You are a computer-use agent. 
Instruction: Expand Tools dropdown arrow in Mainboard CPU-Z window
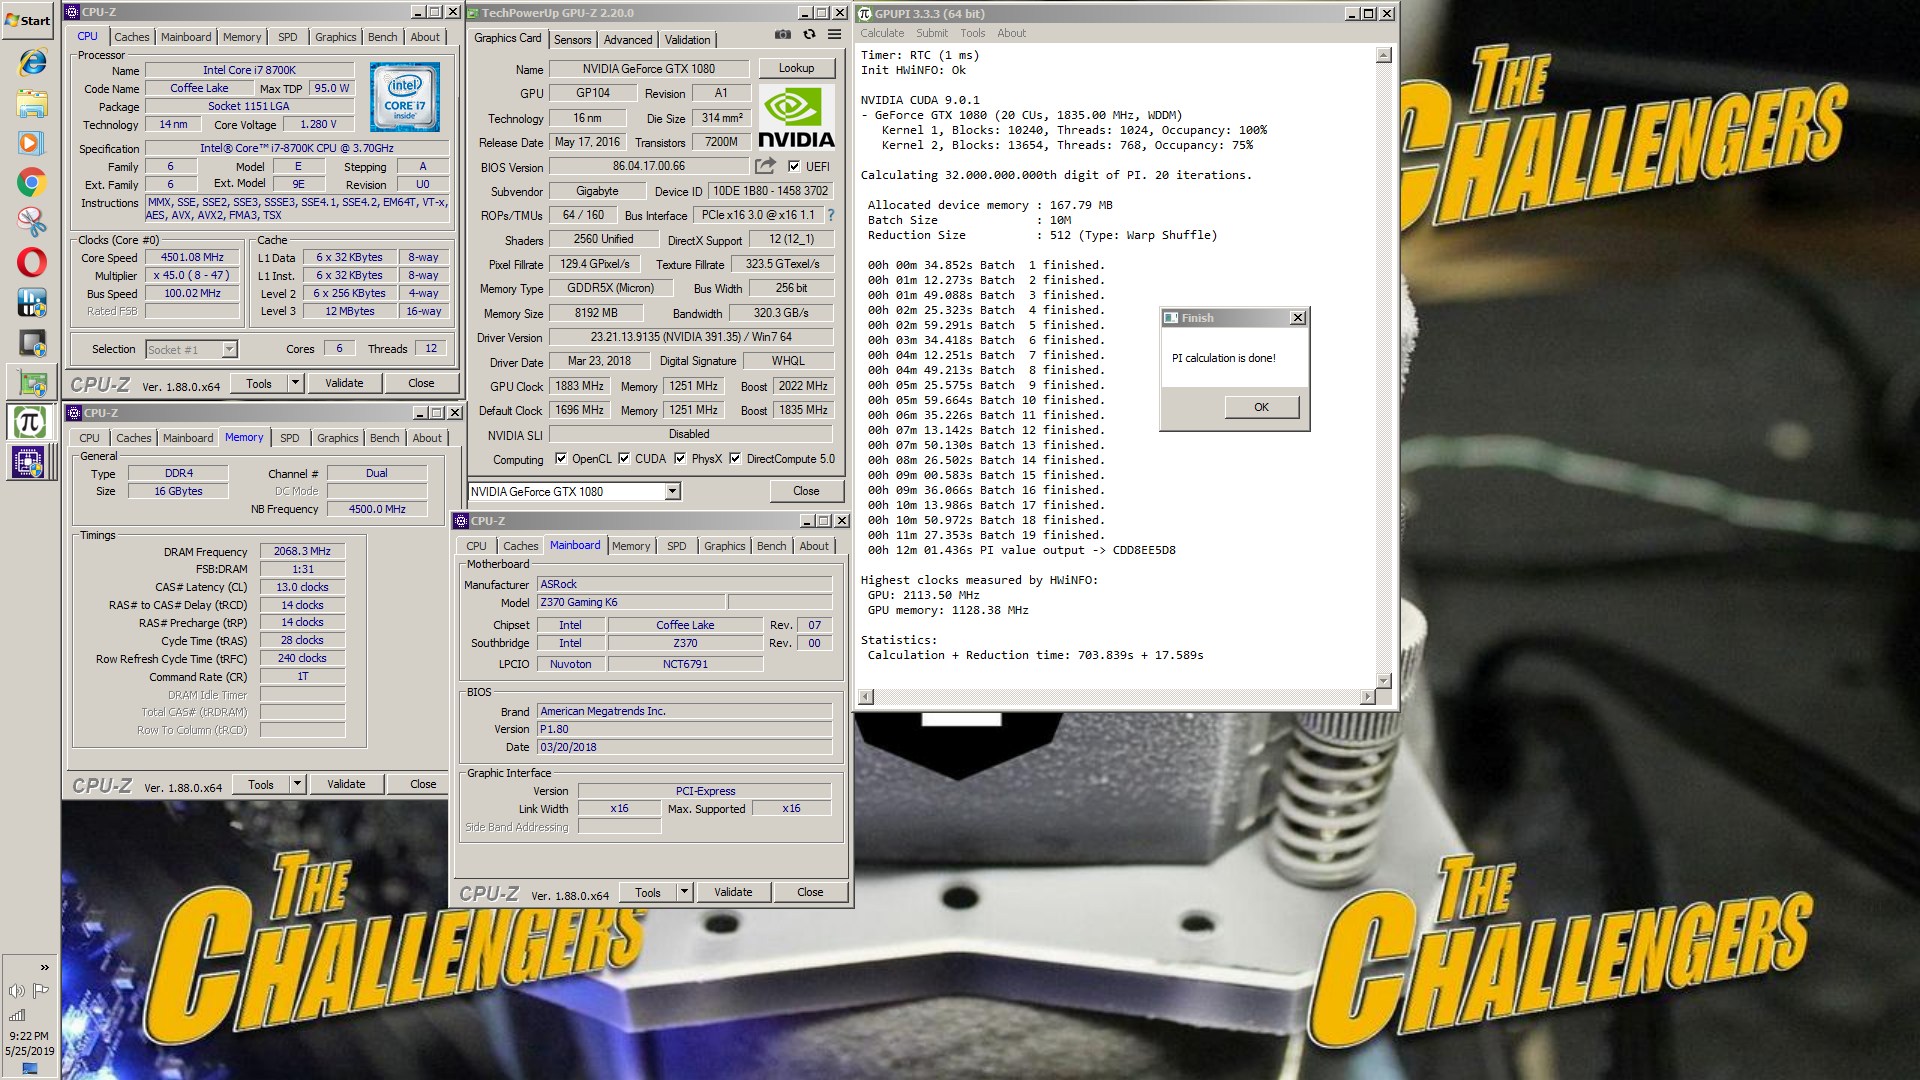coord(684,892)
